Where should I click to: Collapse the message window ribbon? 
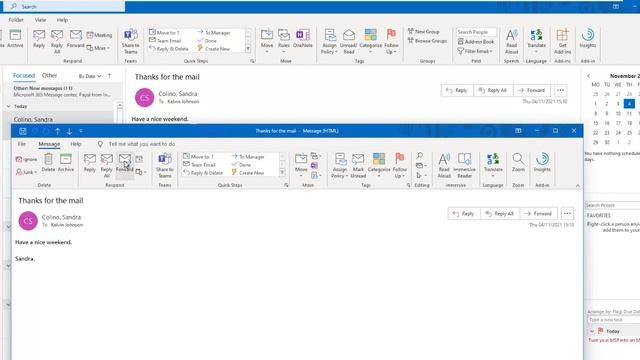pos(578,186)
